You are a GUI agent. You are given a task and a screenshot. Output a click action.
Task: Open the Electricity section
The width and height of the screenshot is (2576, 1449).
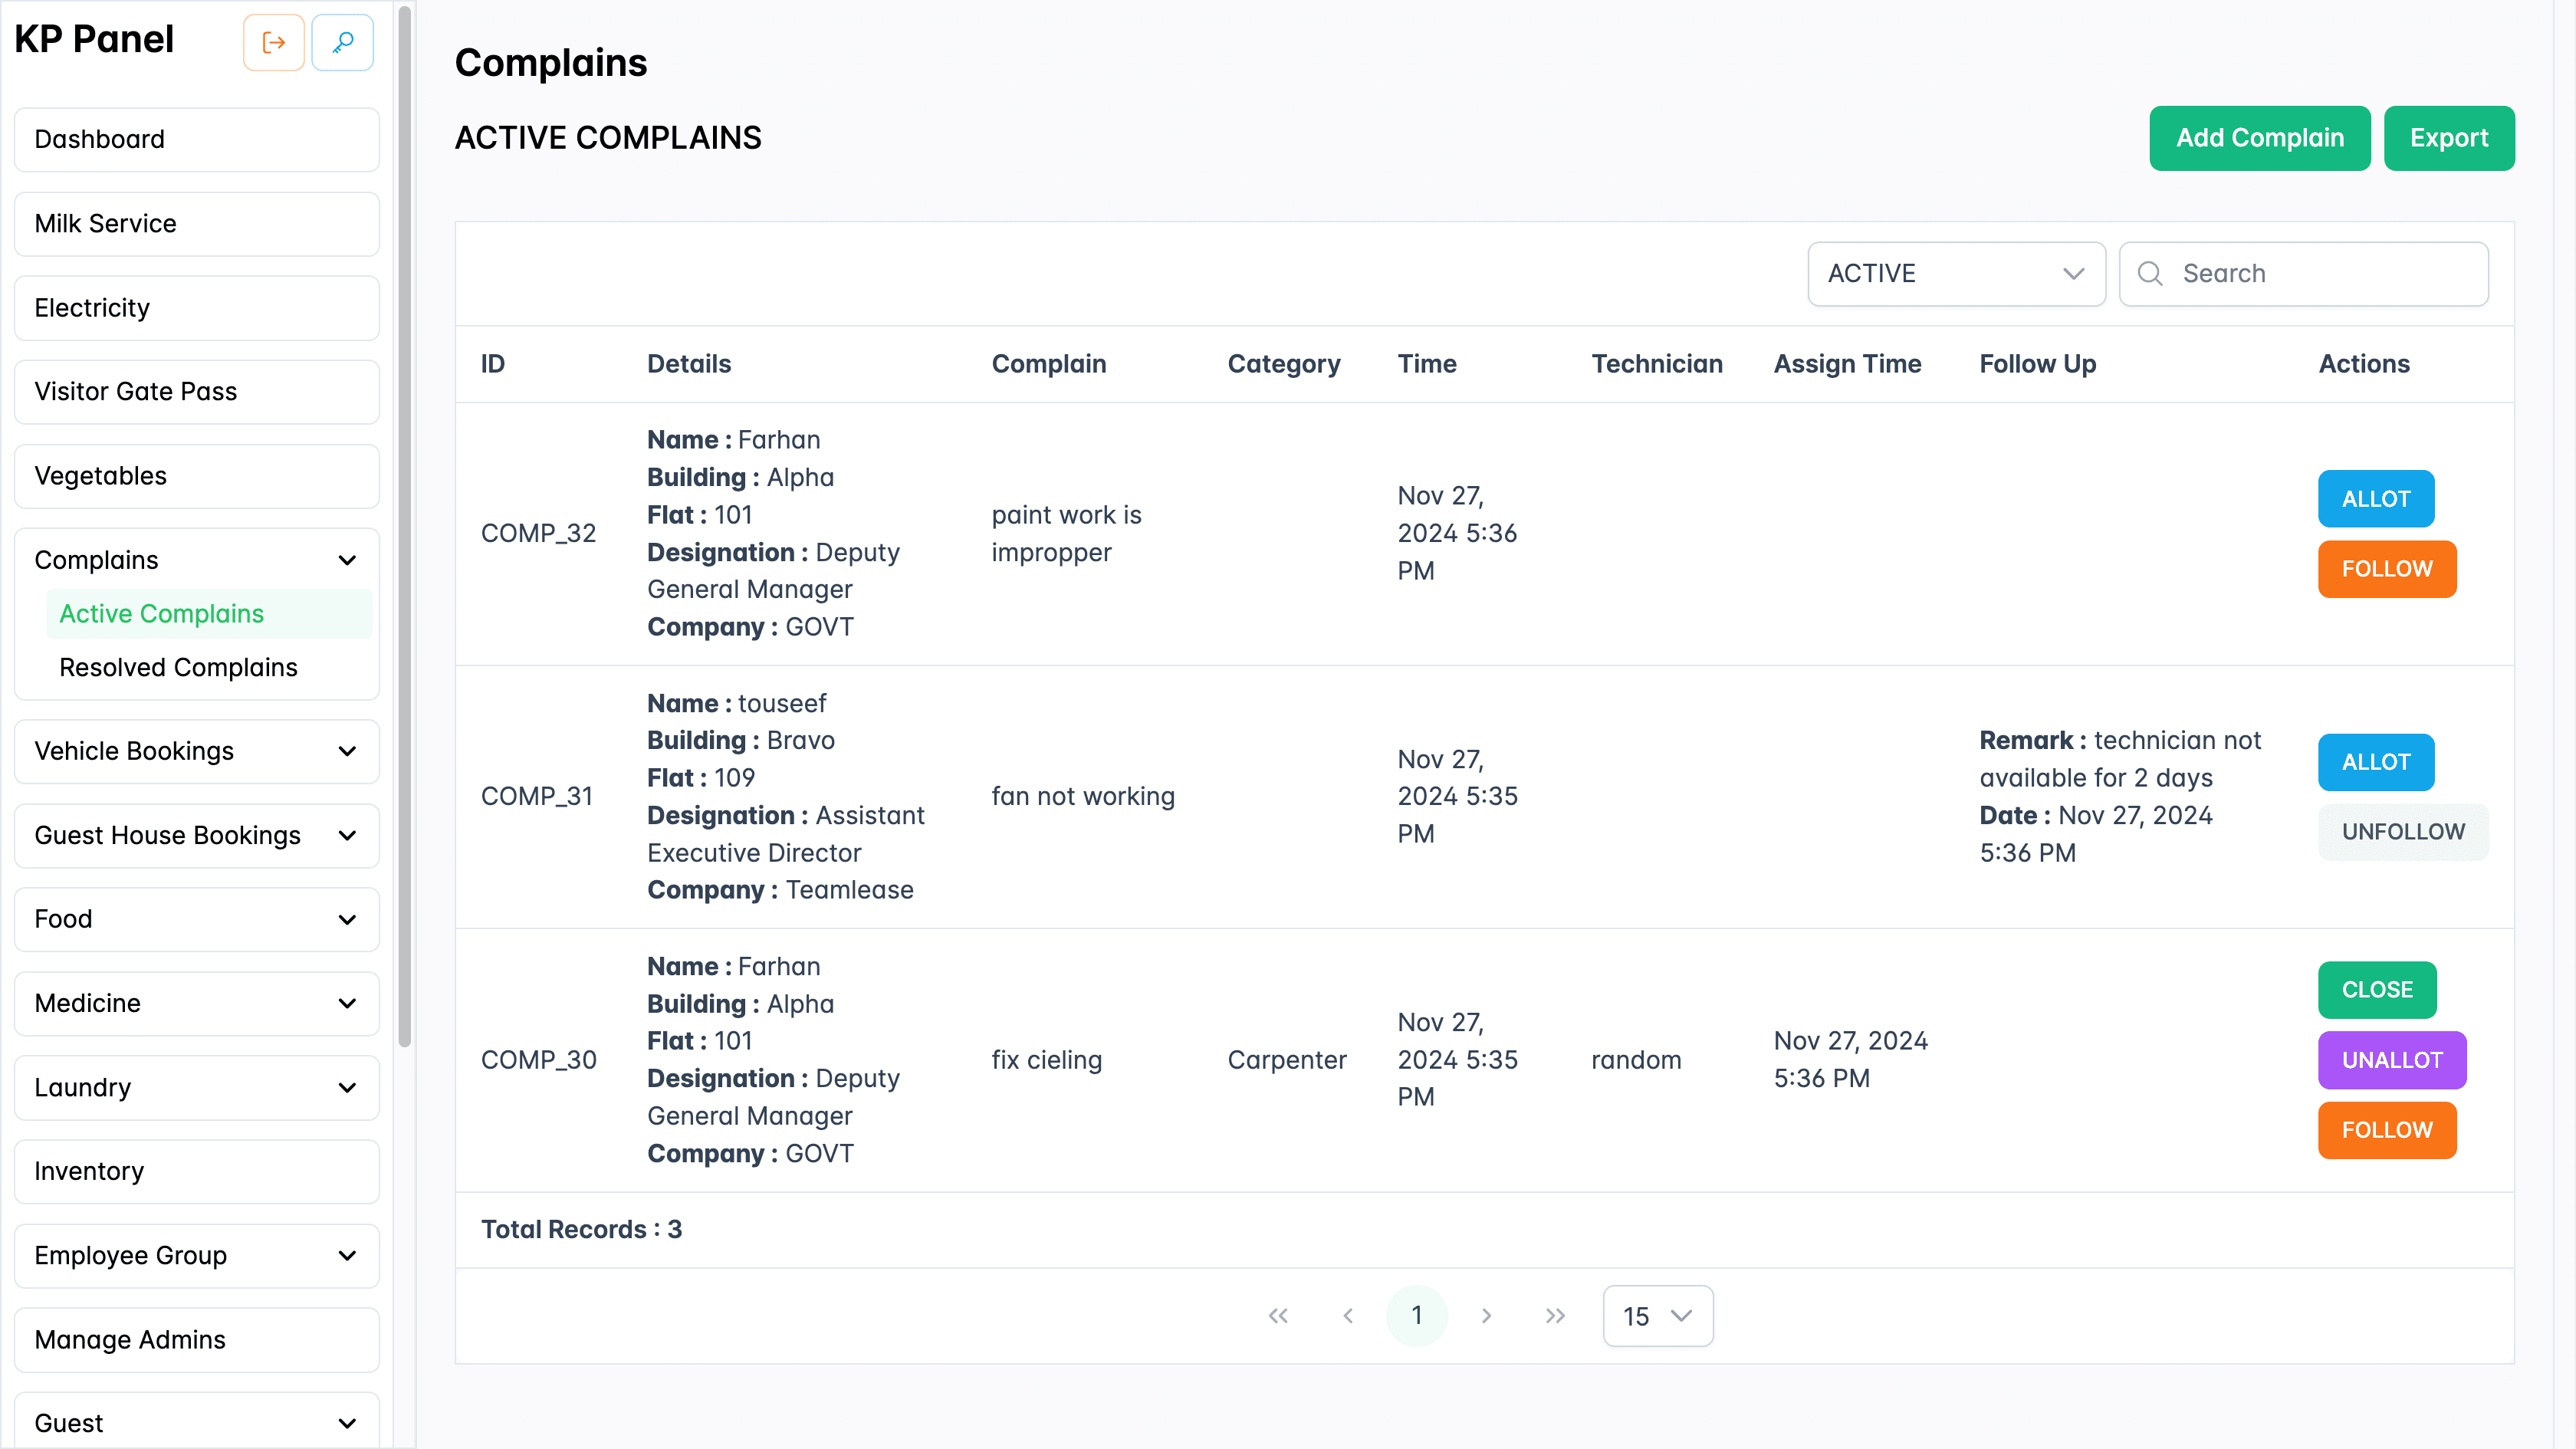92,307
